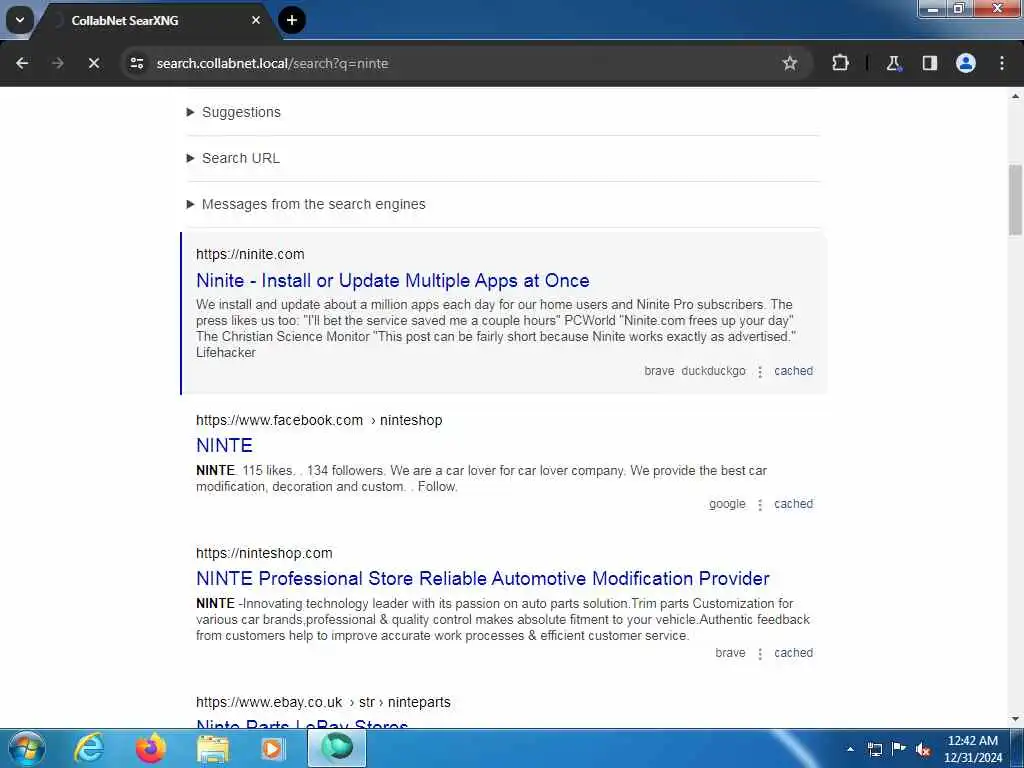Toggle the browser side panel
The height and width of the screenshot is (768, 1024).
(x=930, y=63)
